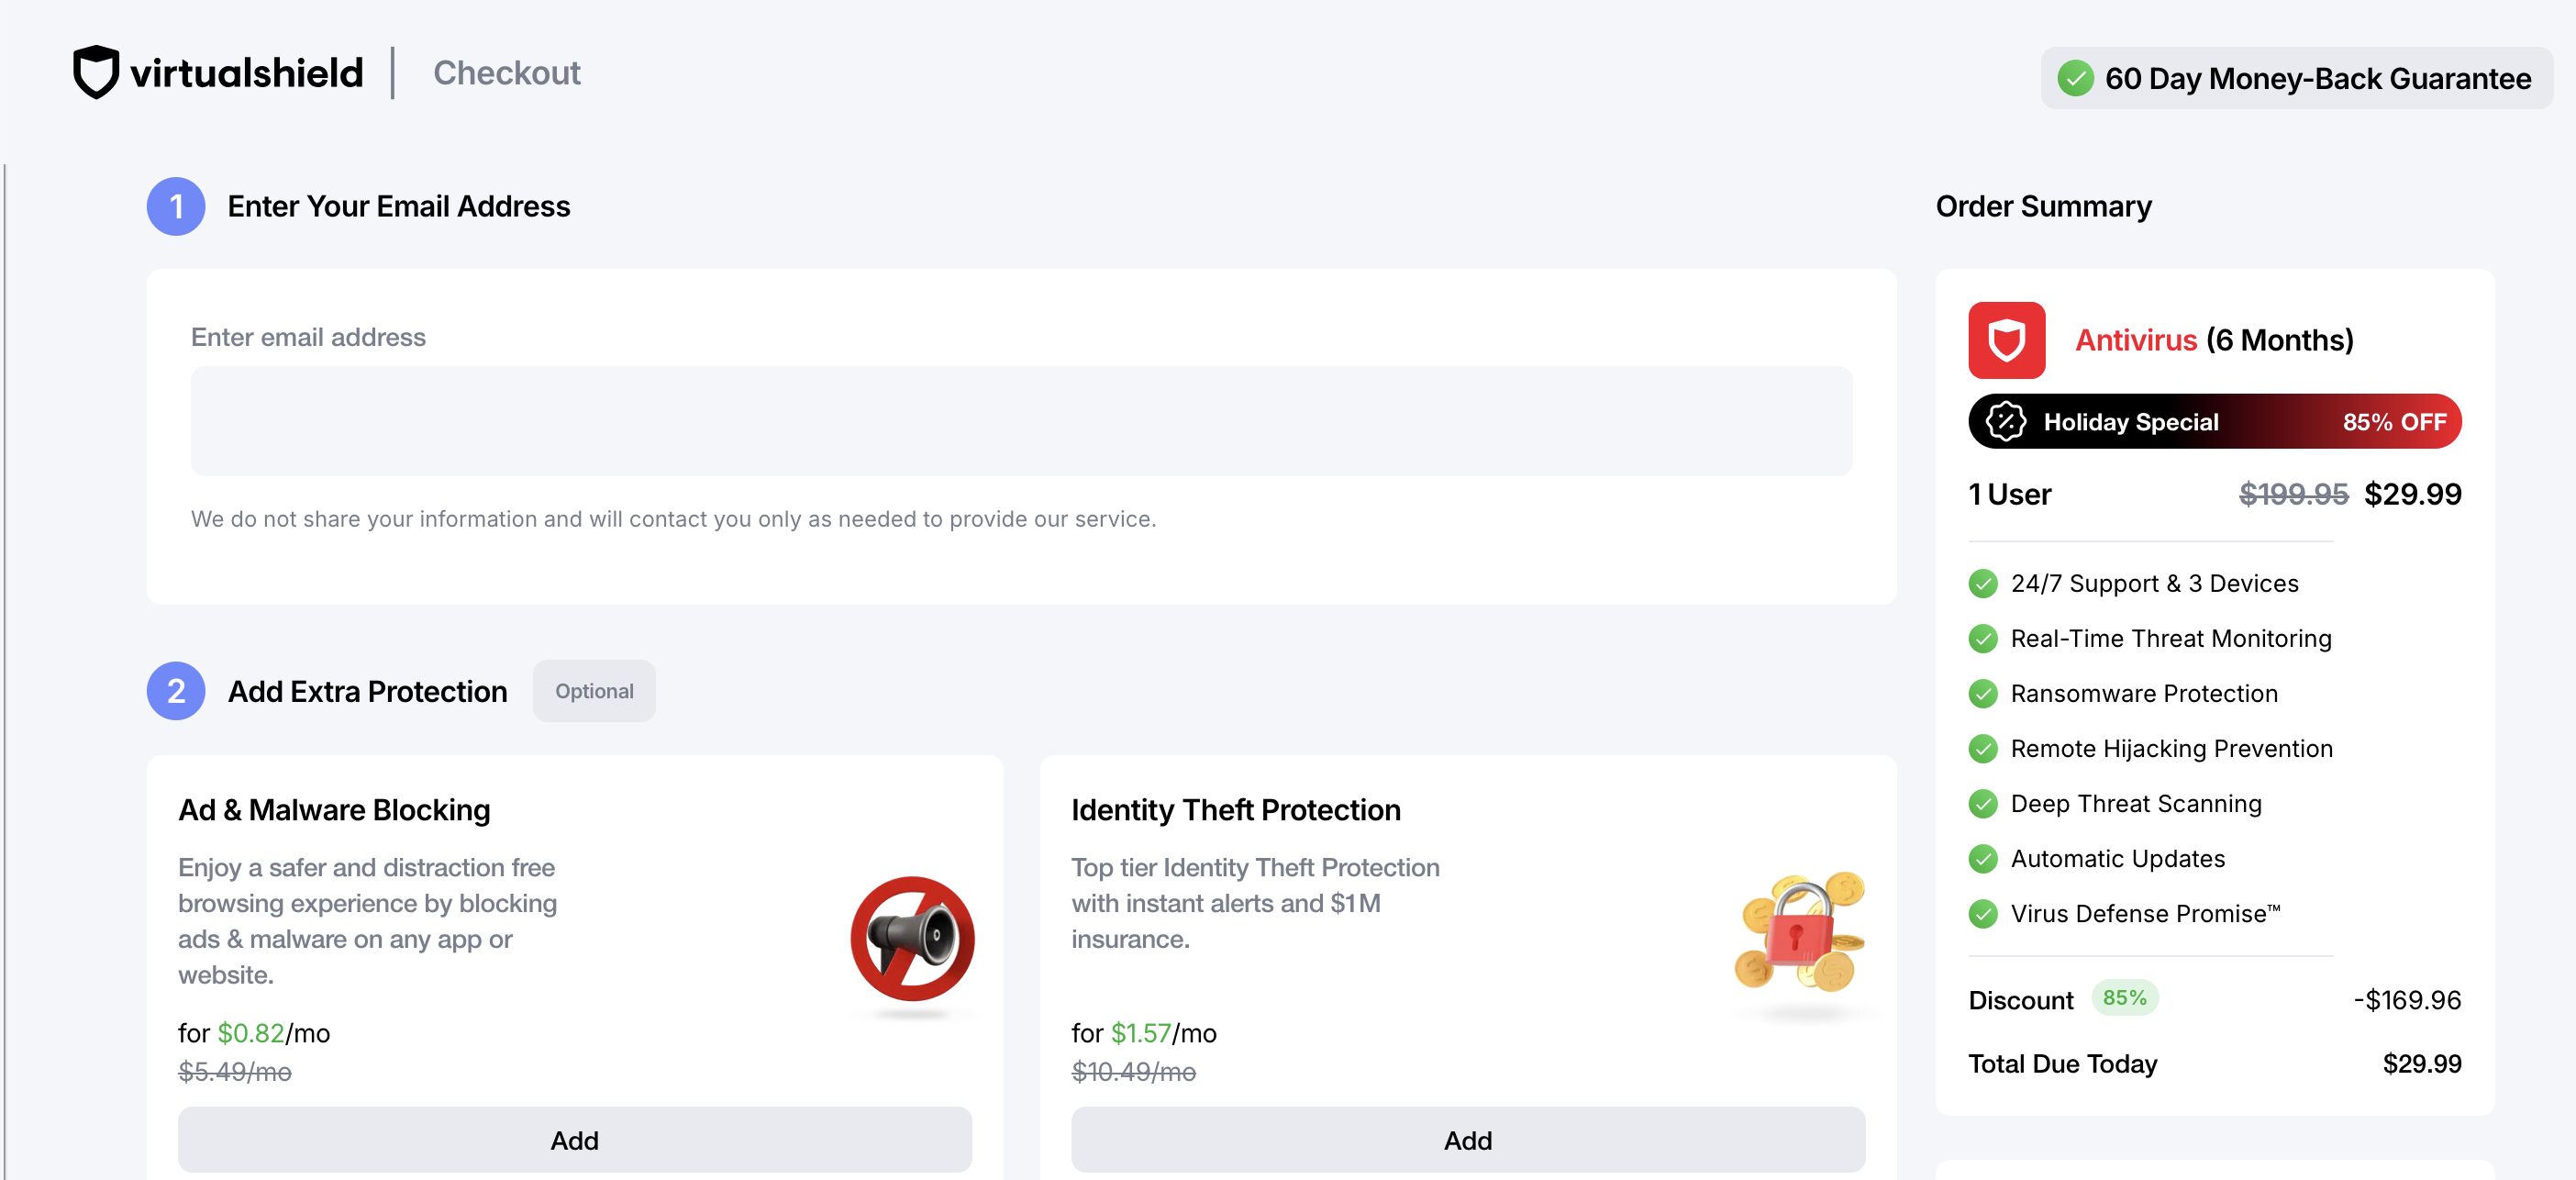Click the green check in Money-Back Guarantee
This screenshot has width=2576, height=1180.
click(x=2075, y=78)
